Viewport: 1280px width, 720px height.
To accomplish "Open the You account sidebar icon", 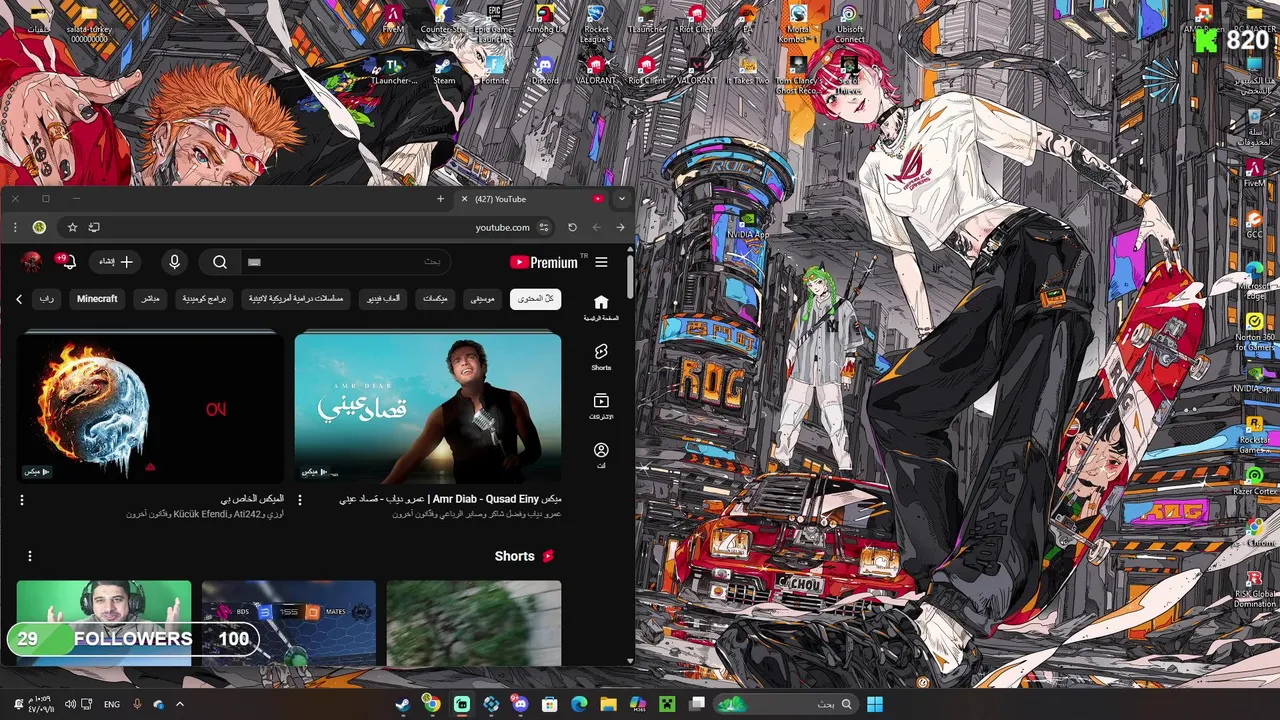I will tap(601, 456).
